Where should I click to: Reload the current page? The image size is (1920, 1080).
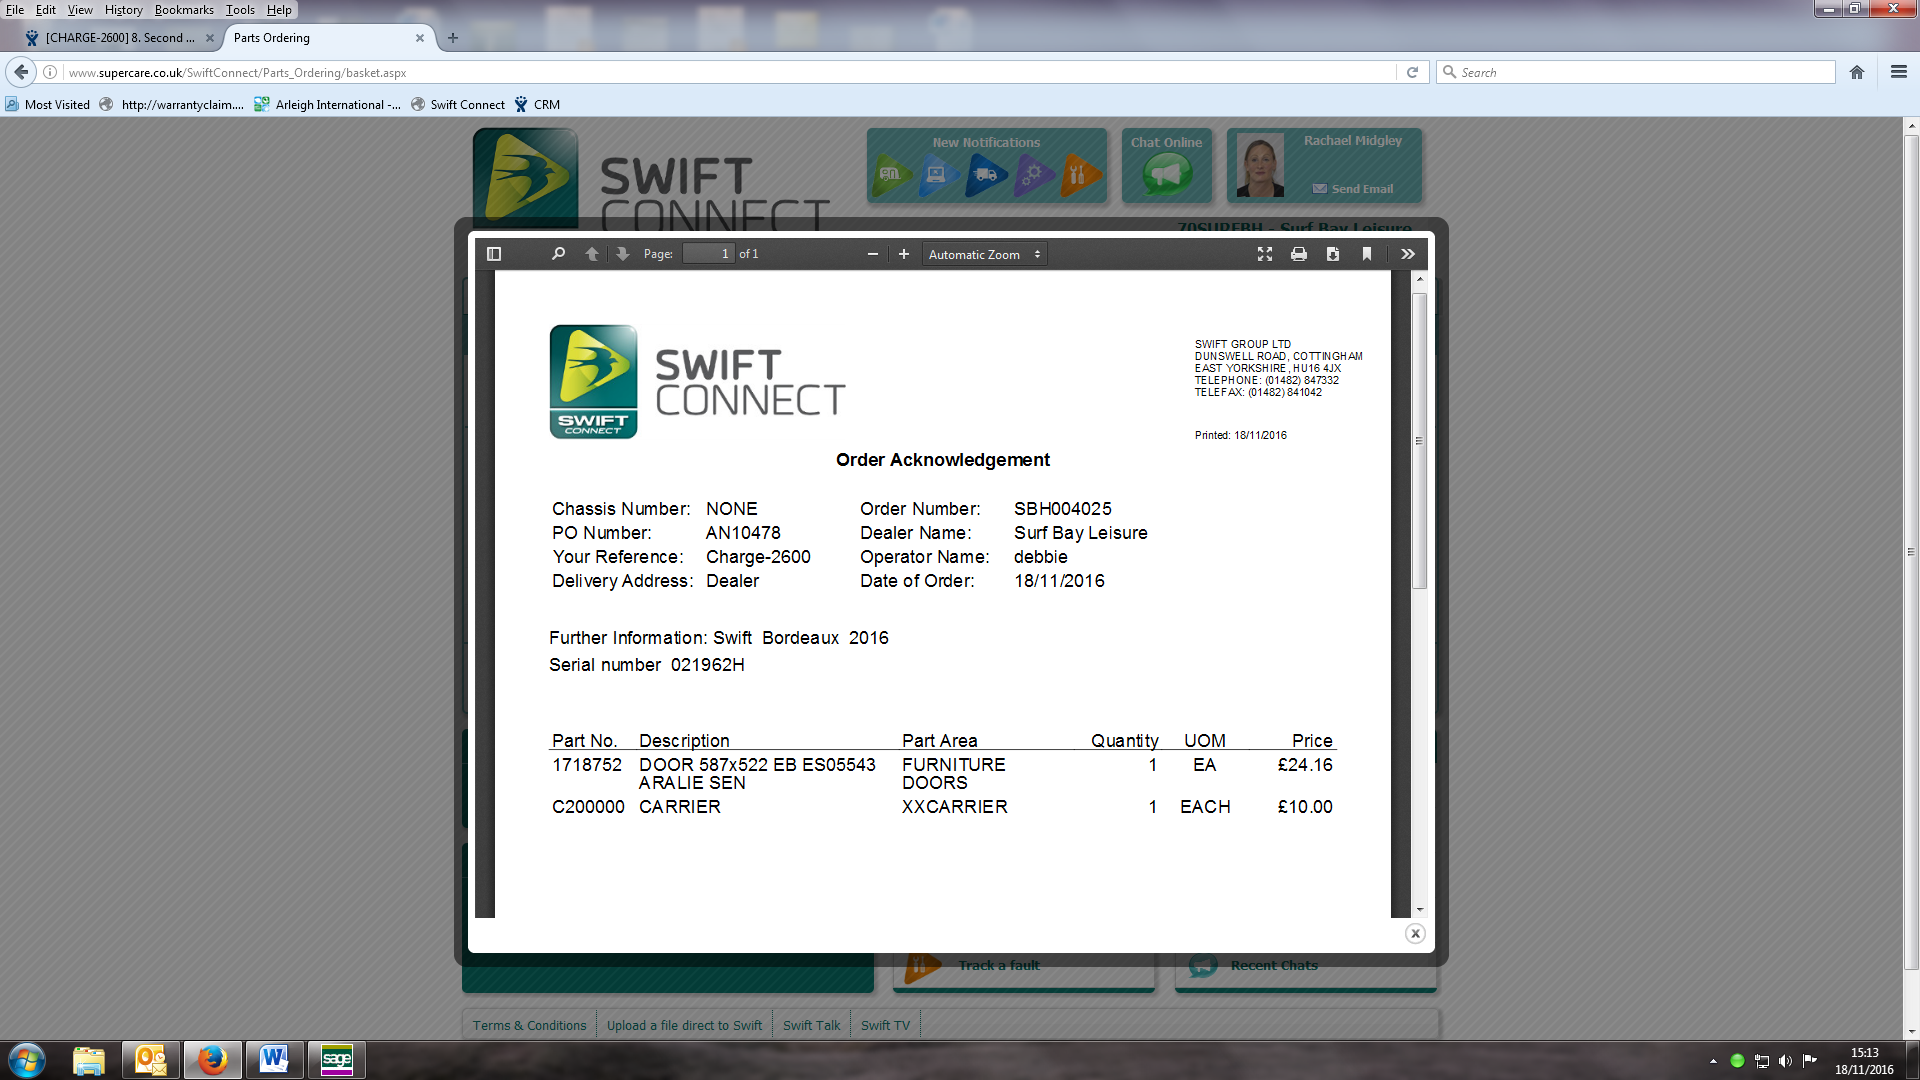(1412, 72)
